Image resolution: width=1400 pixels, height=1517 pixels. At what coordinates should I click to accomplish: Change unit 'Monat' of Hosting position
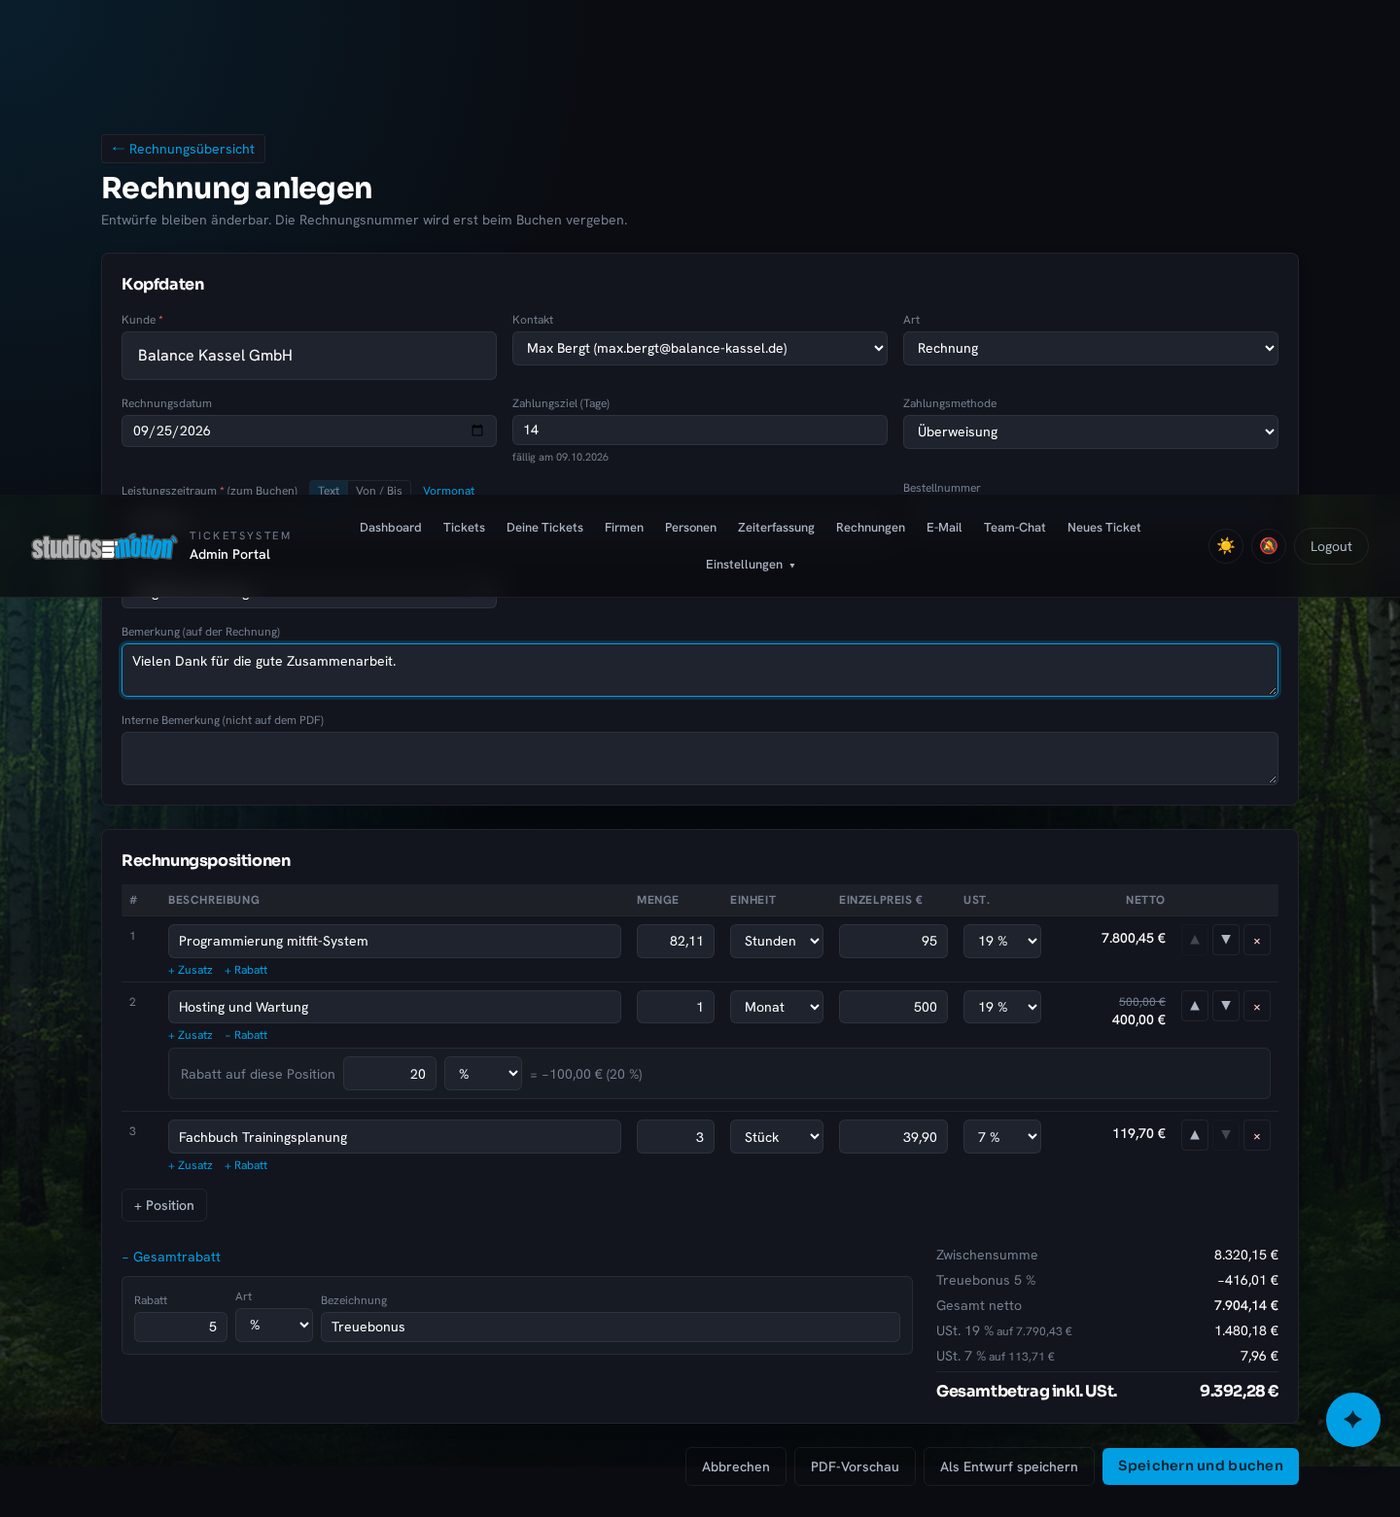coord(776,1007)
